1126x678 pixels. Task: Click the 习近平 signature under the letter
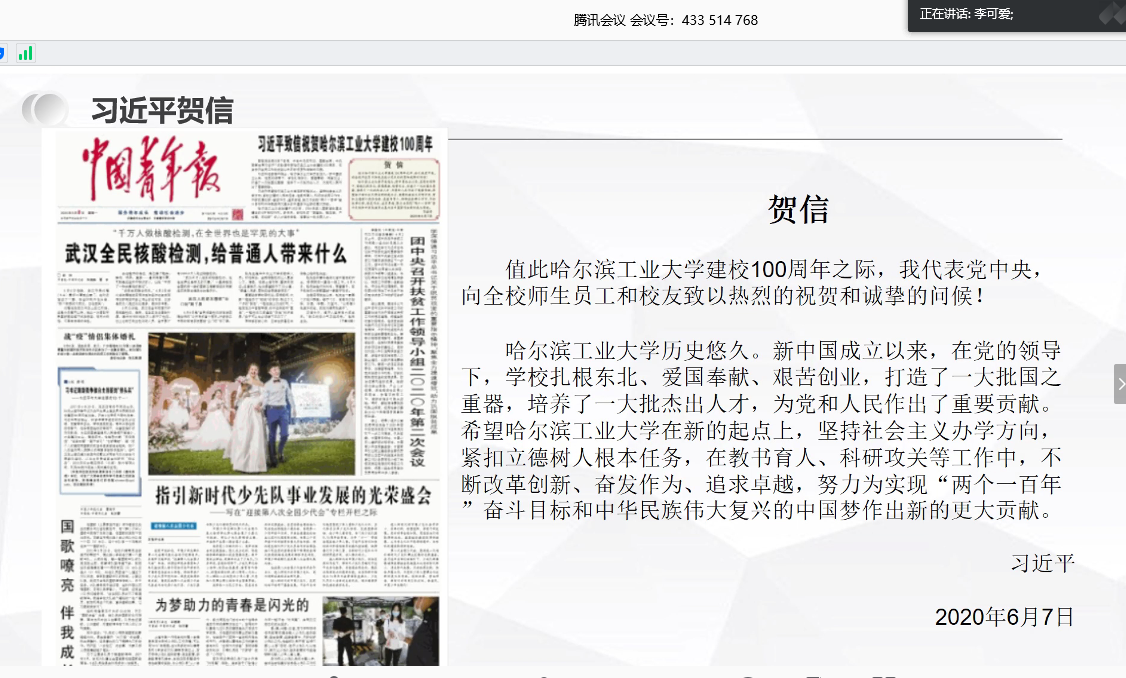coord(1042,563)
